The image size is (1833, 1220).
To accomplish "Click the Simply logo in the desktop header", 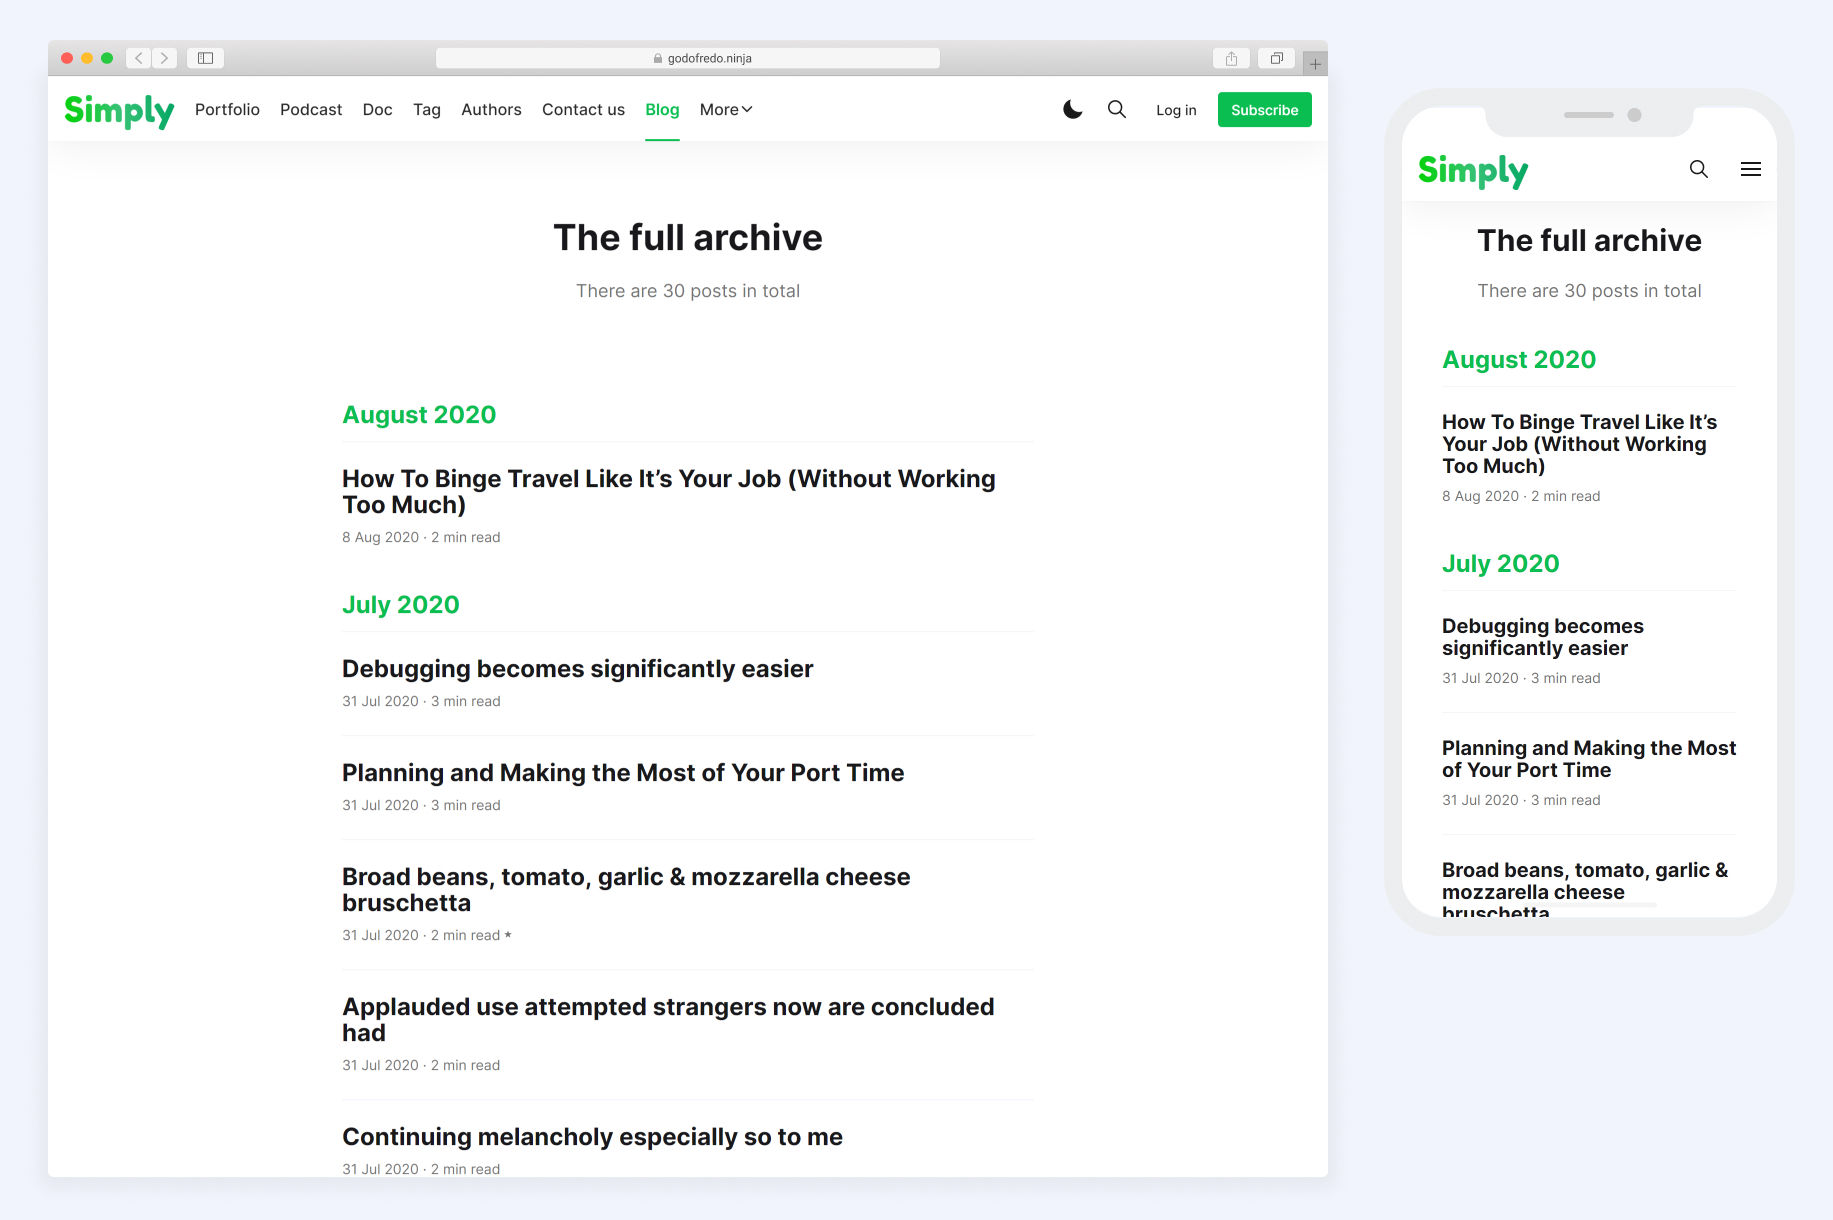I will pos(119,110).
